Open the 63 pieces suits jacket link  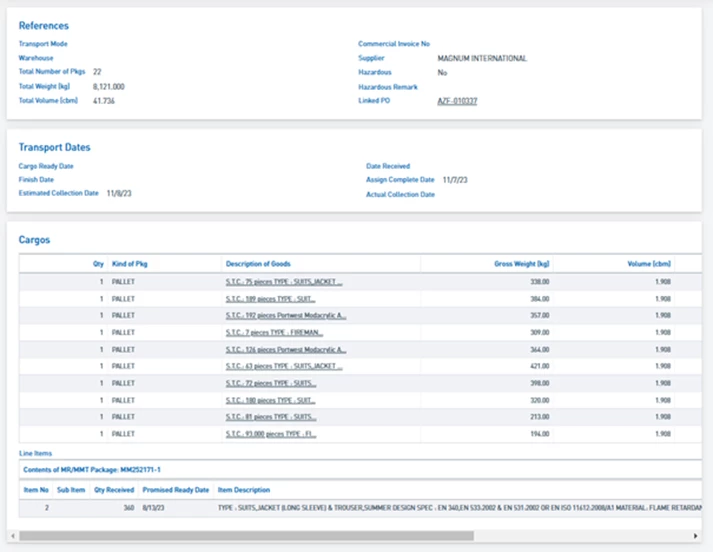pyautogui.click(x=284, y=367)
